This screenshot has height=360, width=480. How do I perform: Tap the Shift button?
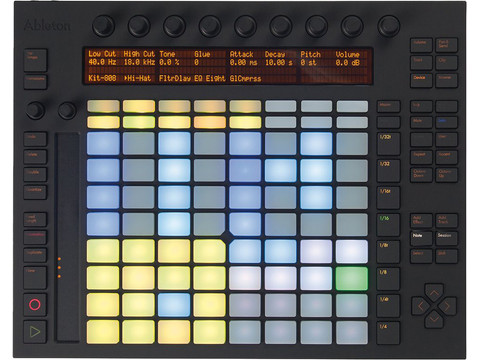[446, 256]
